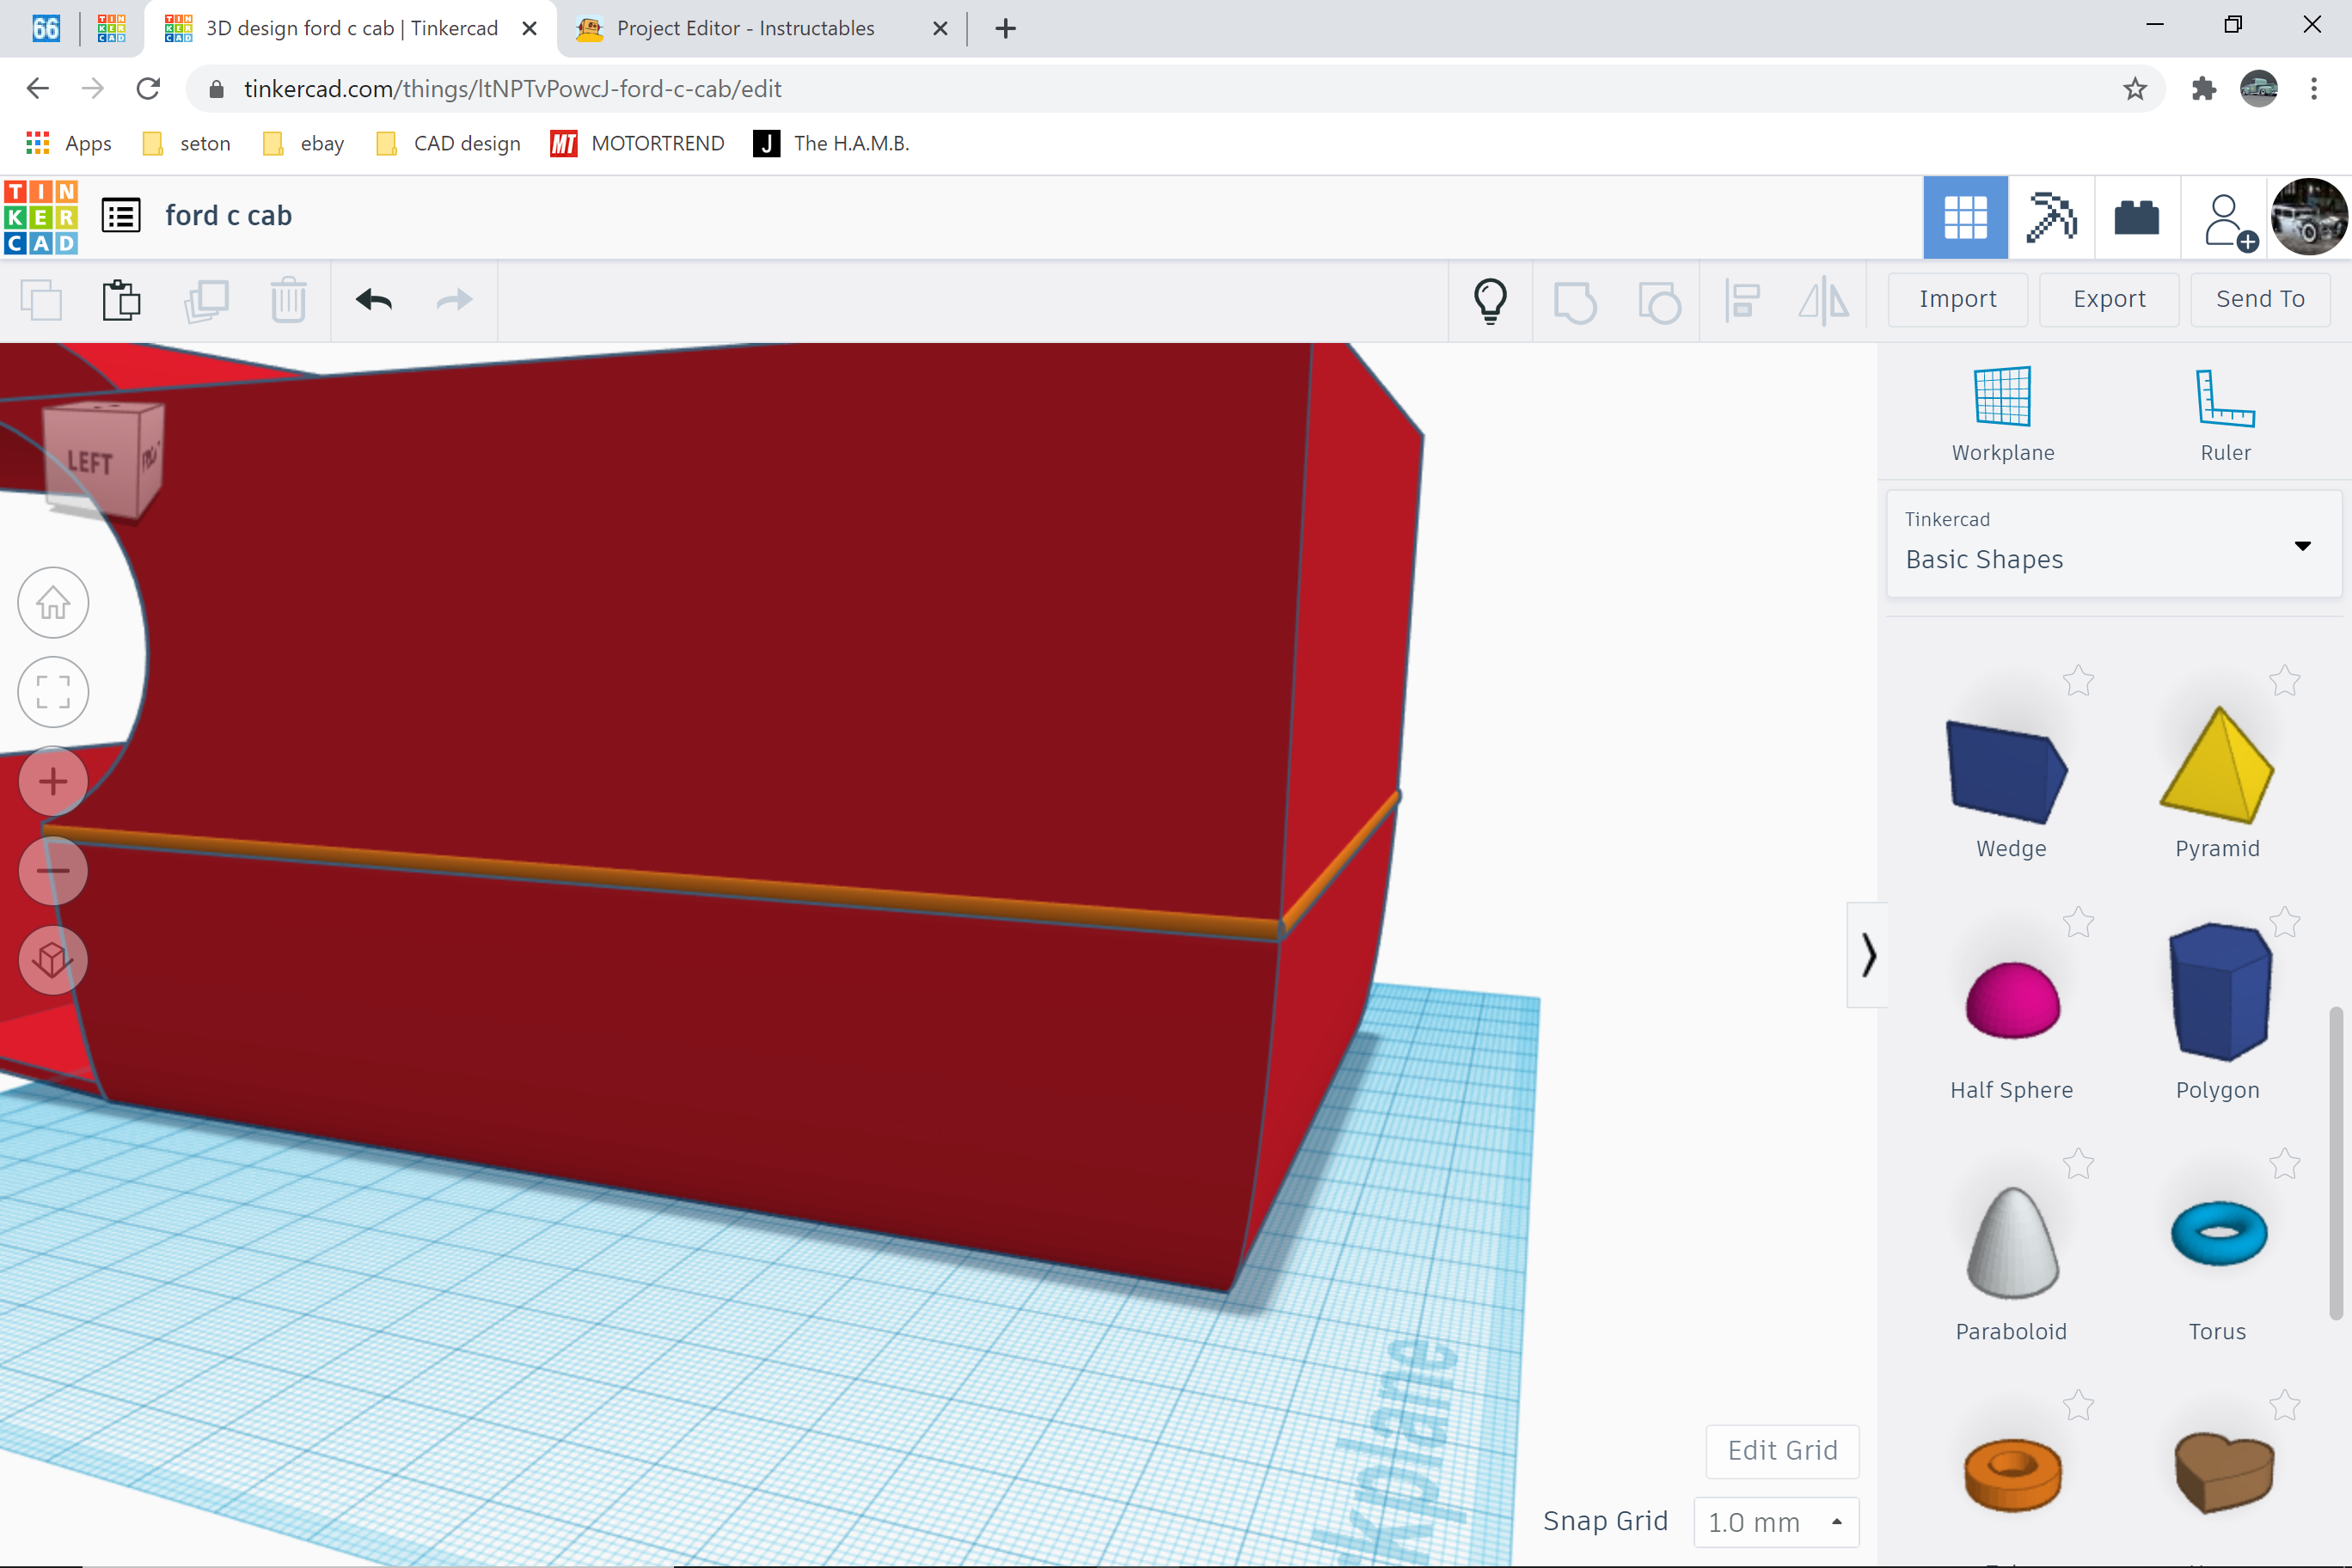
Task: Select the Ruler tool
Action: 2225,413
